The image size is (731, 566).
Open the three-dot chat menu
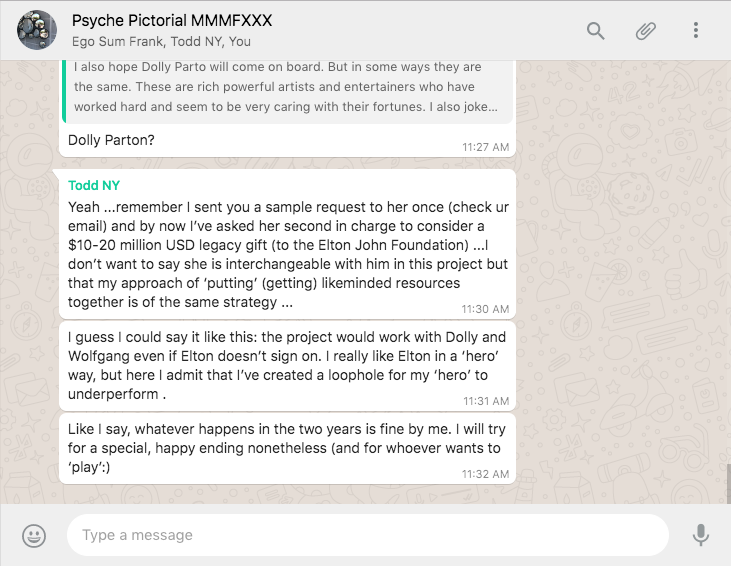pos(696,31)
